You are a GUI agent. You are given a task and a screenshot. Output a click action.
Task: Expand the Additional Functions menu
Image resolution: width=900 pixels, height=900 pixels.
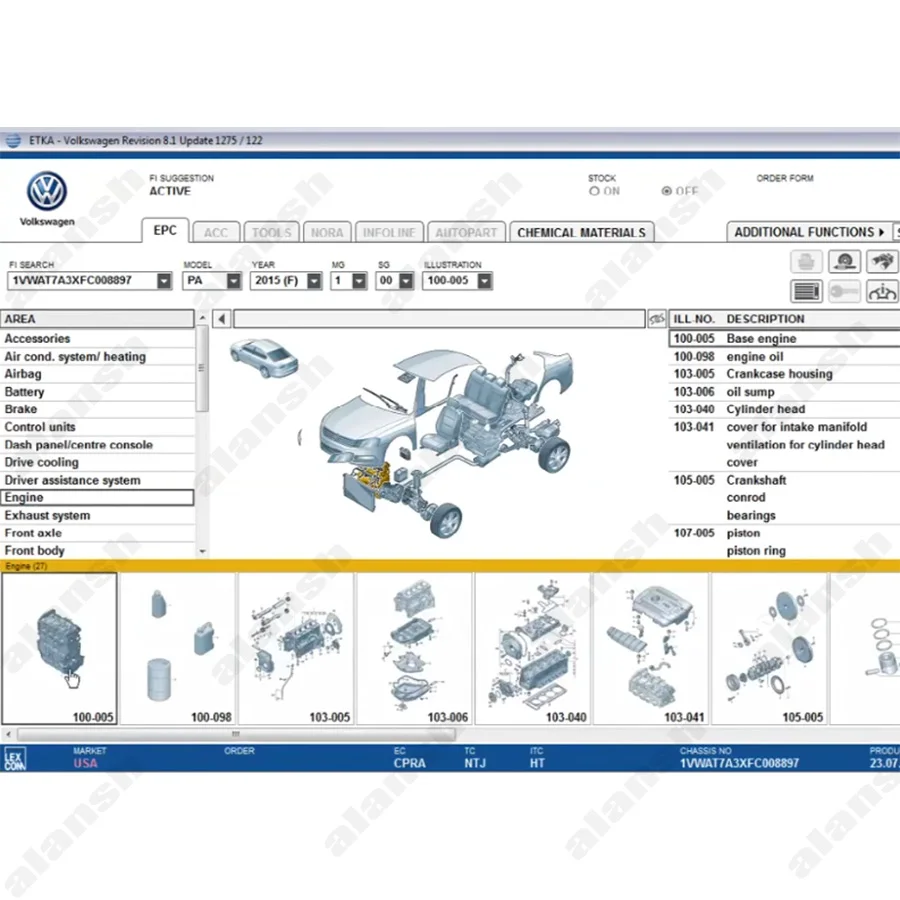tap(809, 232)
